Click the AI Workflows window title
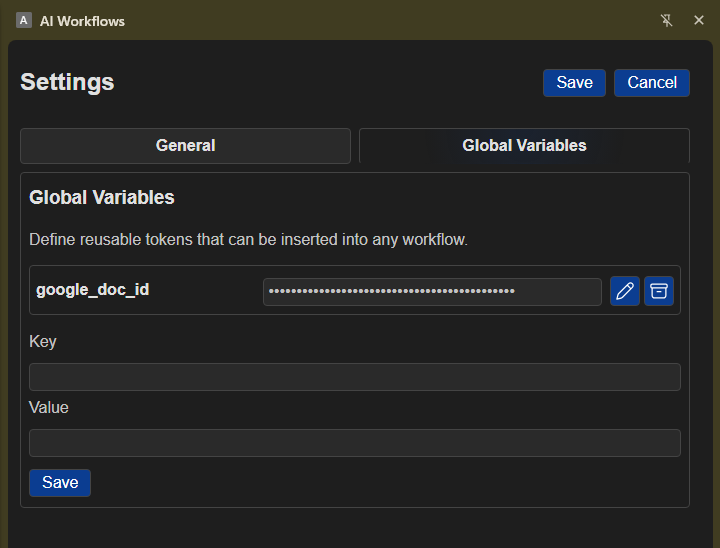The height and width of the screenshot is (548, 720). tap(82, 21)
